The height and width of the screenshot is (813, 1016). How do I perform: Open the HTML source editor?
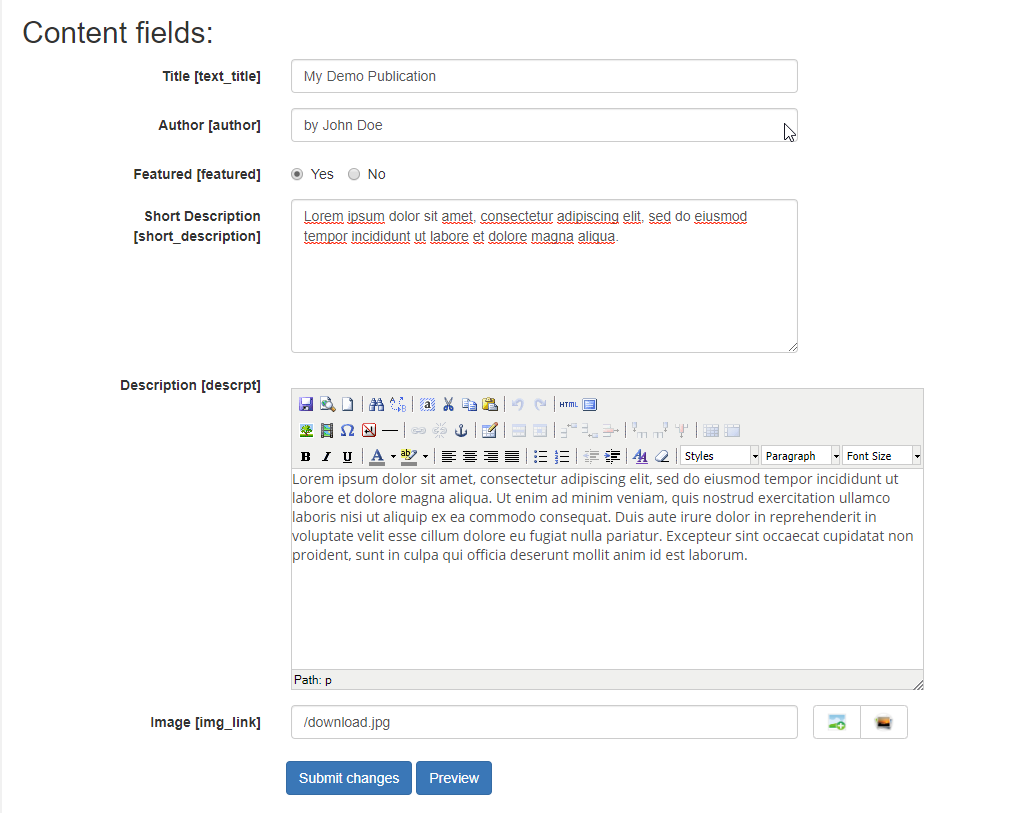coord(568,404)
